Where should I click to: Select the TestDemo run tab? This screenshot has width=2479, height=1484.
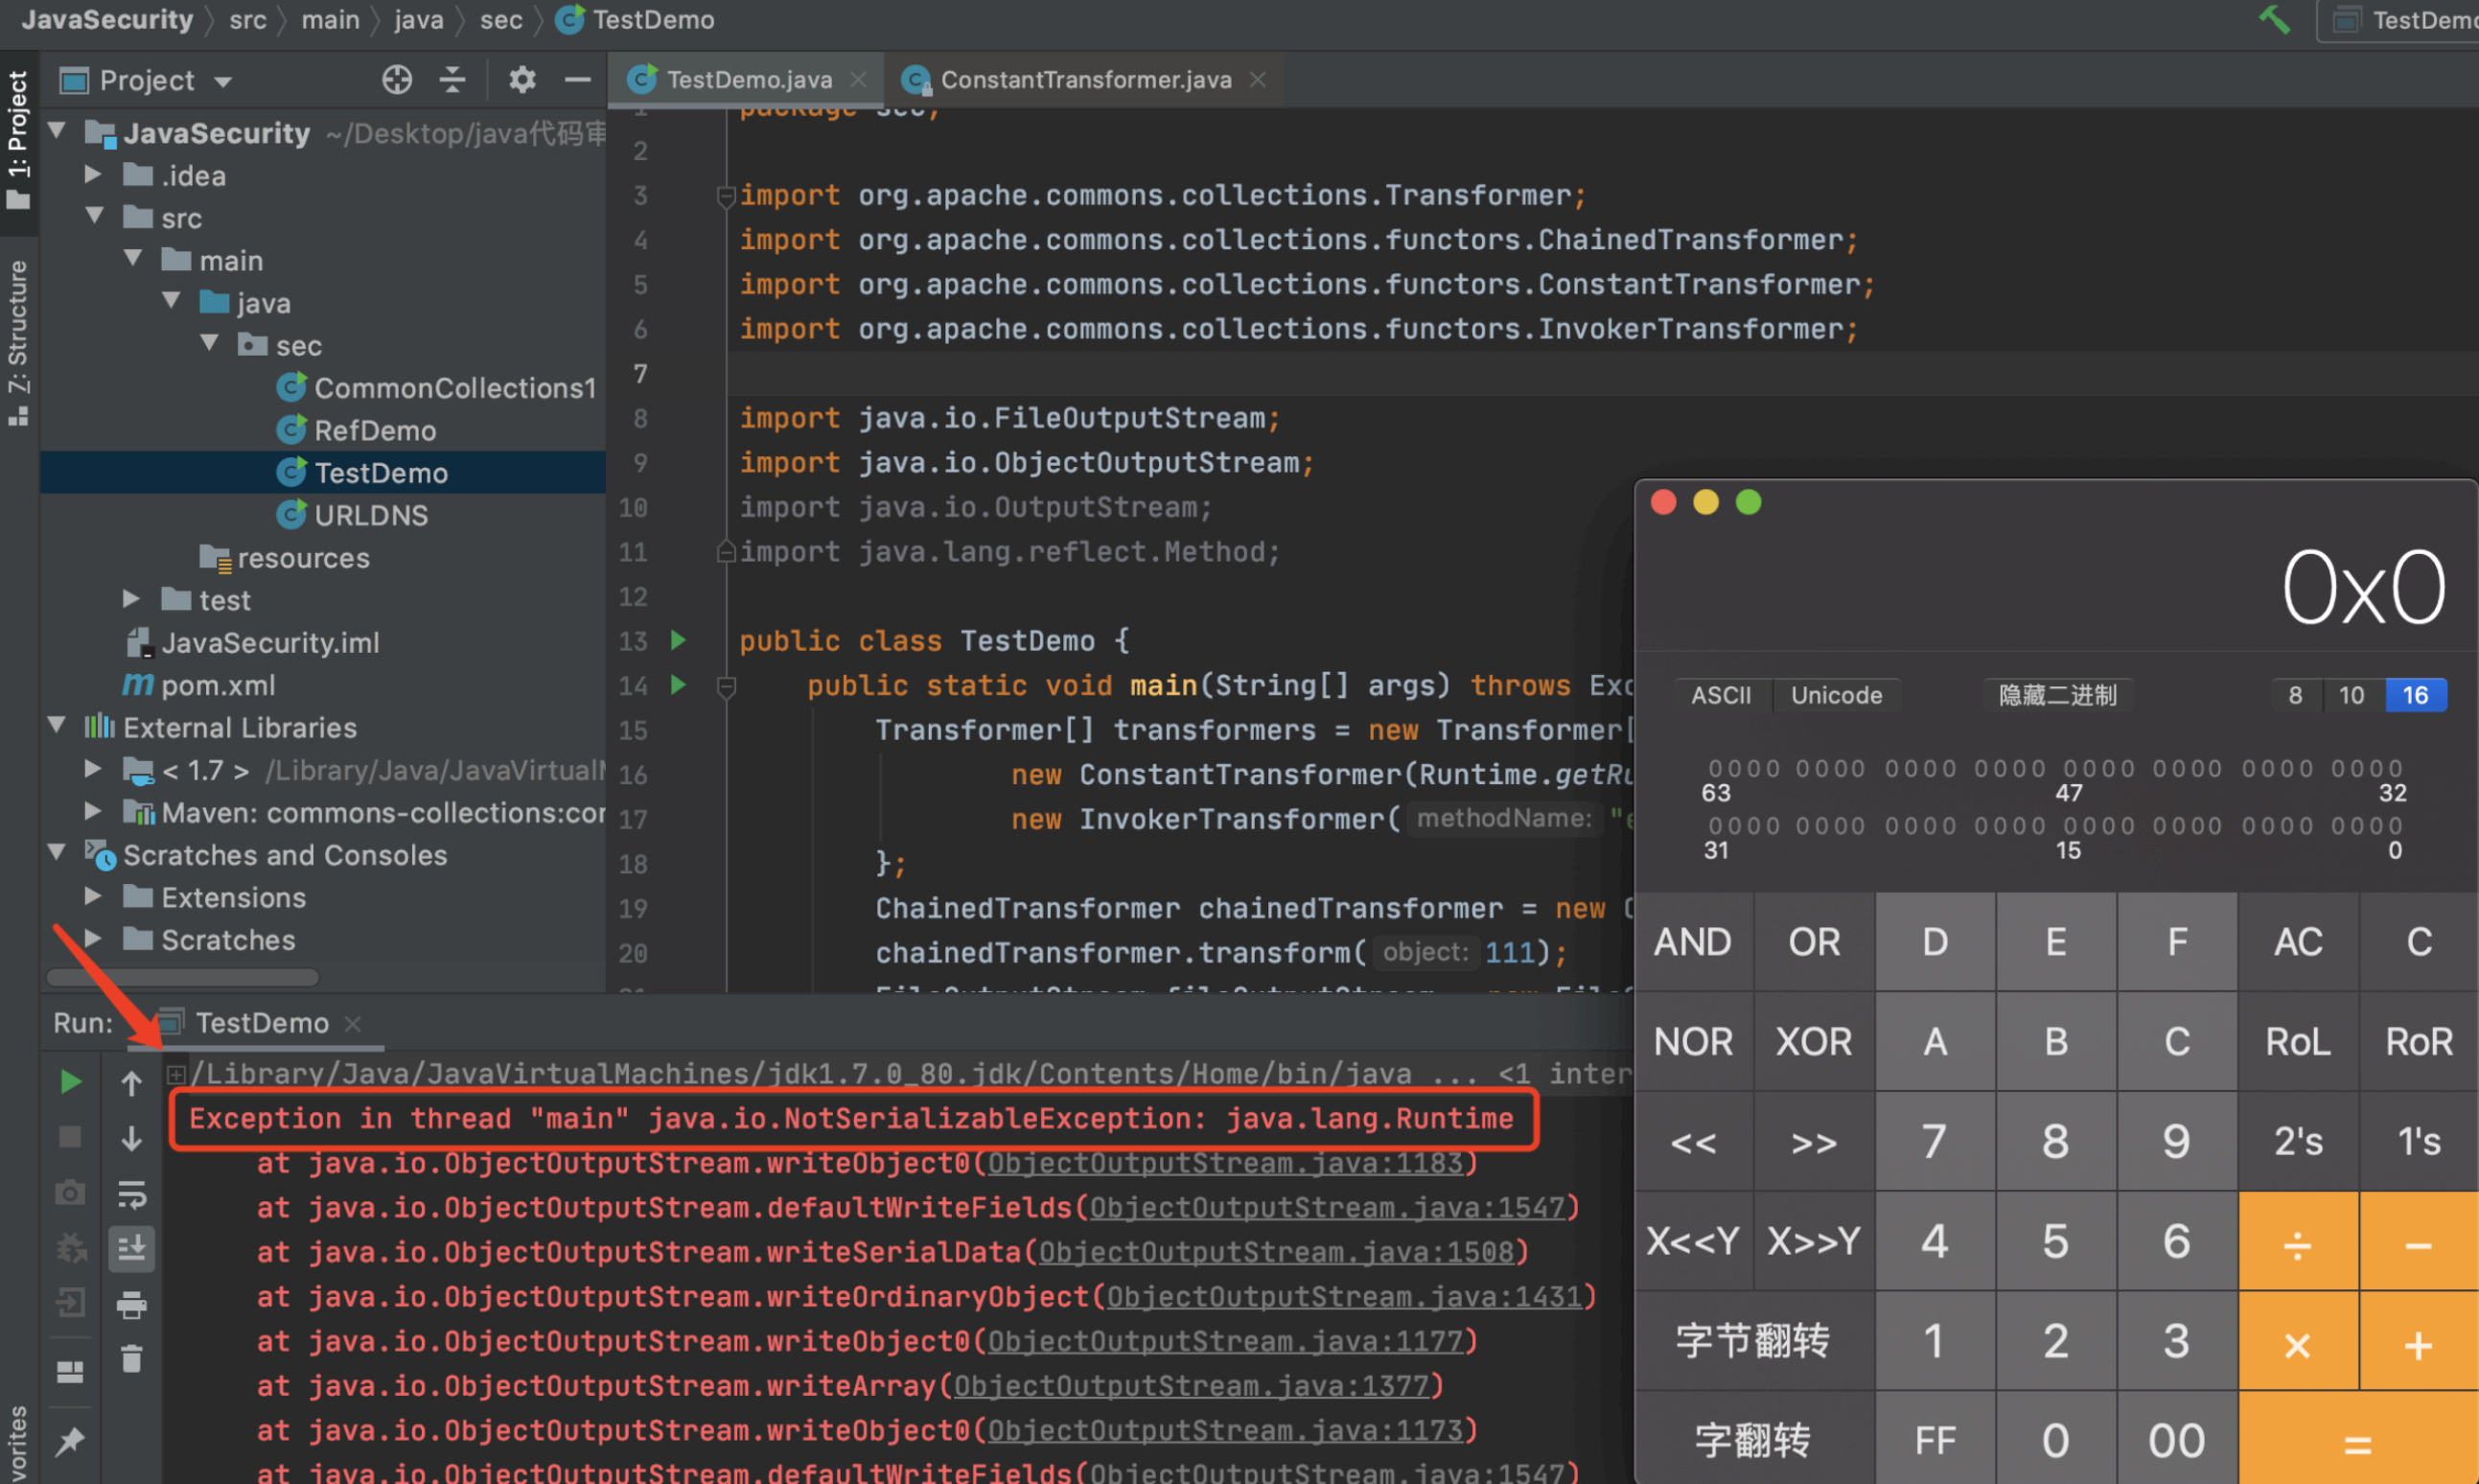262,1023
